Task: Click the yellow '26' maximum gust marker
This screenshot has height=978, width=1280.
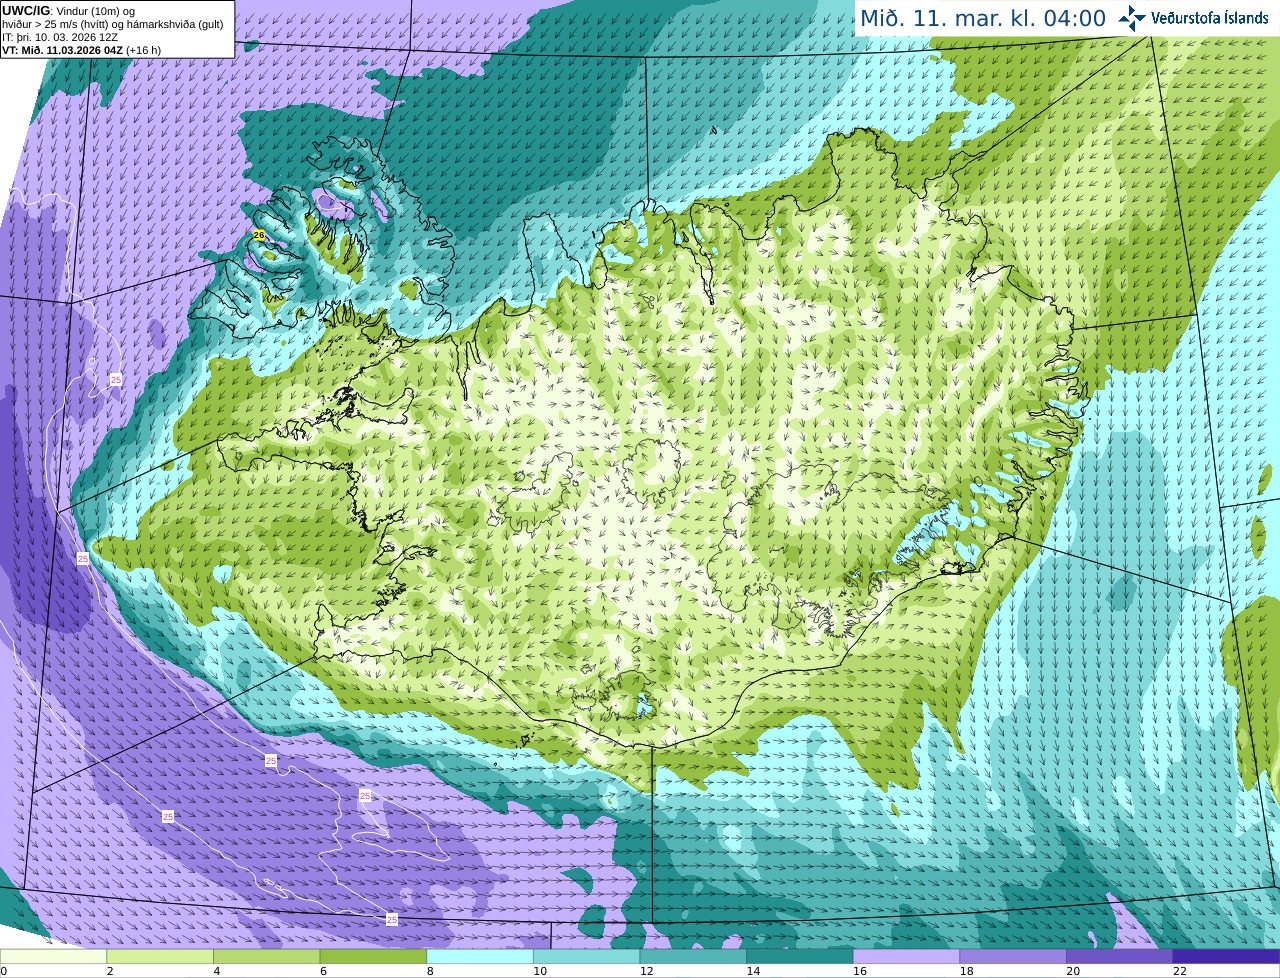Action: pos(259,235)
